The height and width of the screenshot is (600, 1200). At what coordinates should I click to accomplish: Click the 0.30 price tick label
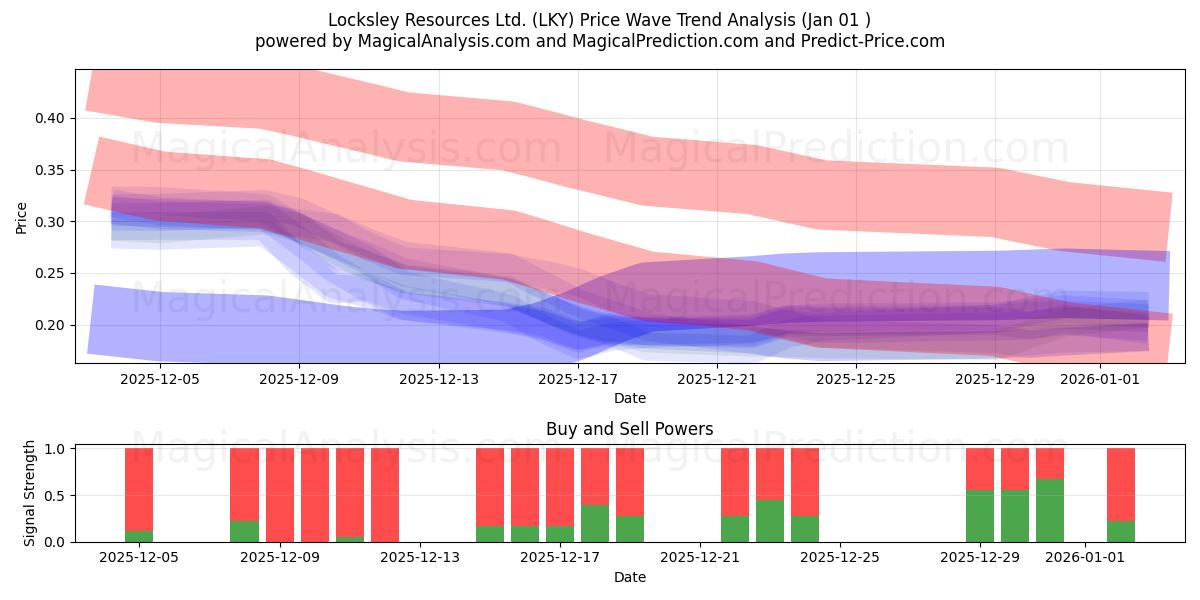point(51,222)
